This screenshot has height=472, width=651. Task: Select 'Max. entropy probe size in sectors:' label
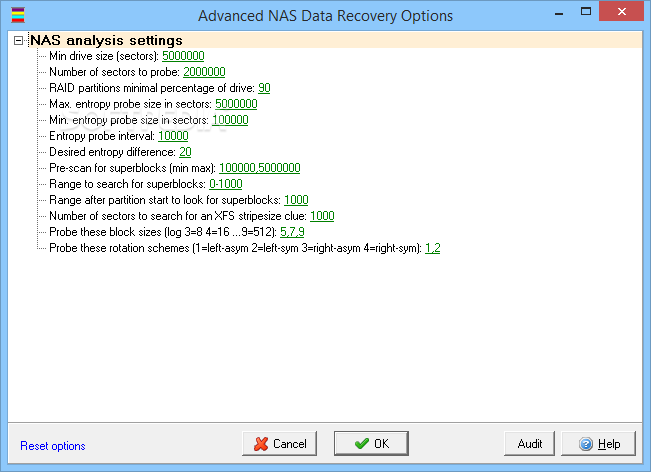click(x=130, y=104)
